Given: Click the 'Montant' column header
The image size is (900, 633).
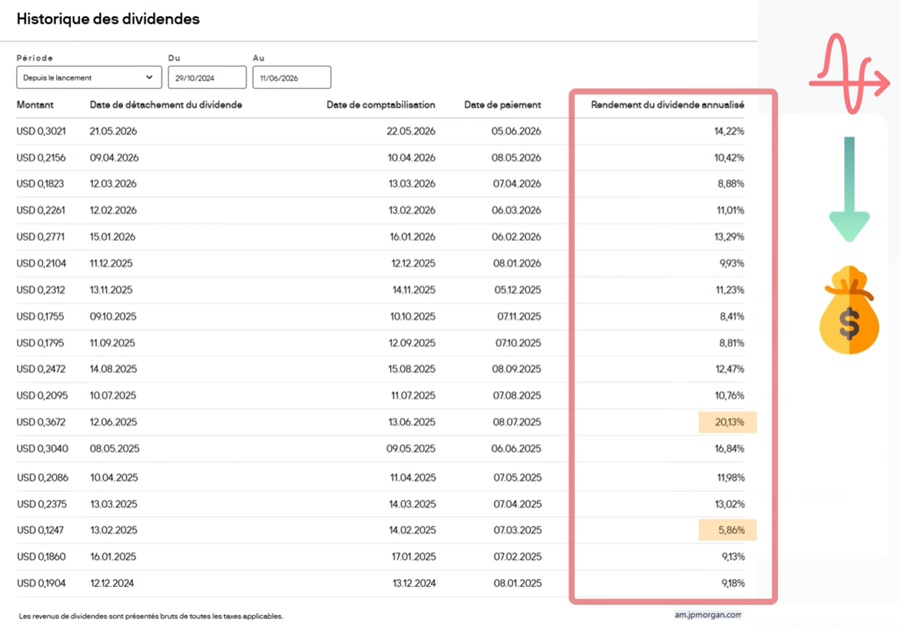Looking at the screenshot, I should click(35, 105).
